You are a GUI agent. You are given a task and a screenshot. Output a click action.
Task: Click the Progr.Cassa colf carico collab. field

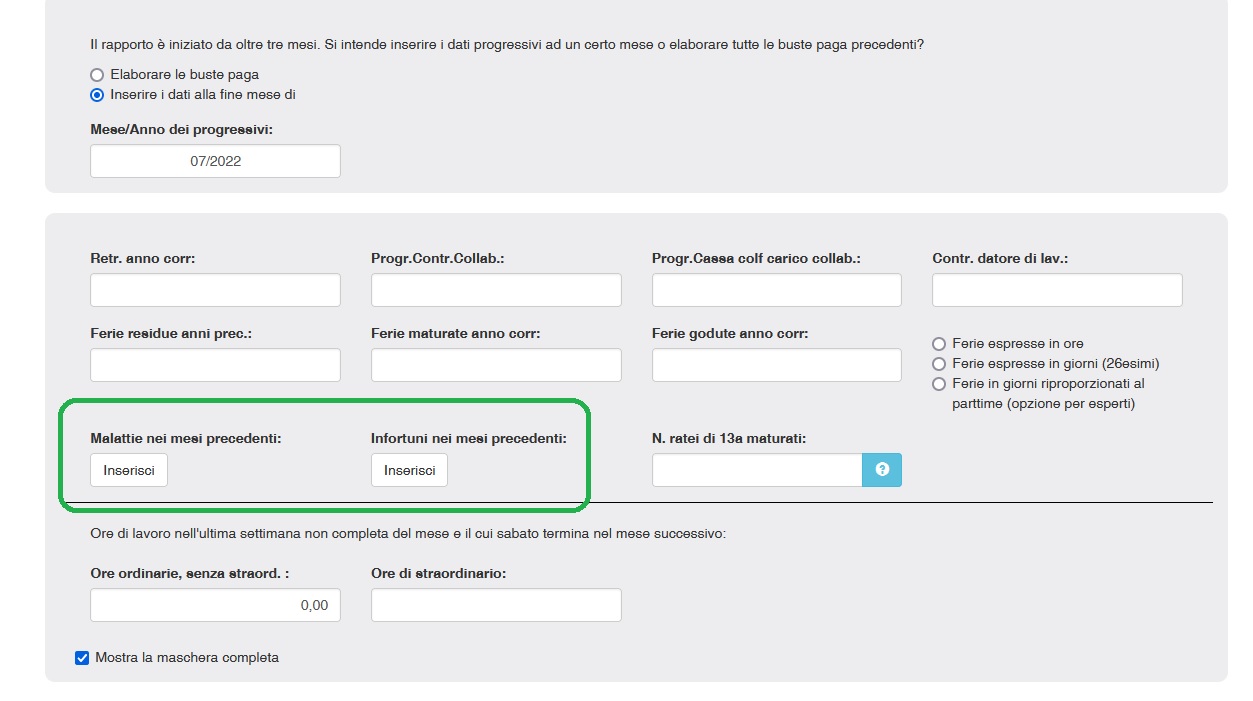click(x=776, y=290)
